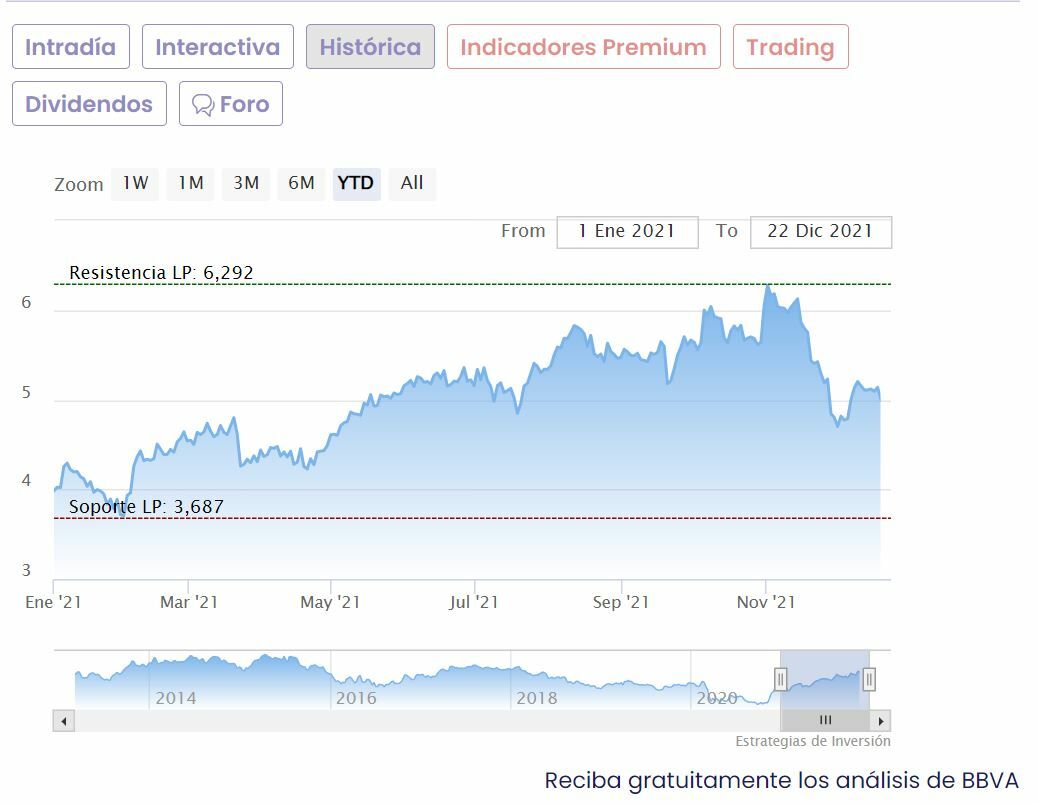Open the Foro speech bubble icon

pos(203,105)
